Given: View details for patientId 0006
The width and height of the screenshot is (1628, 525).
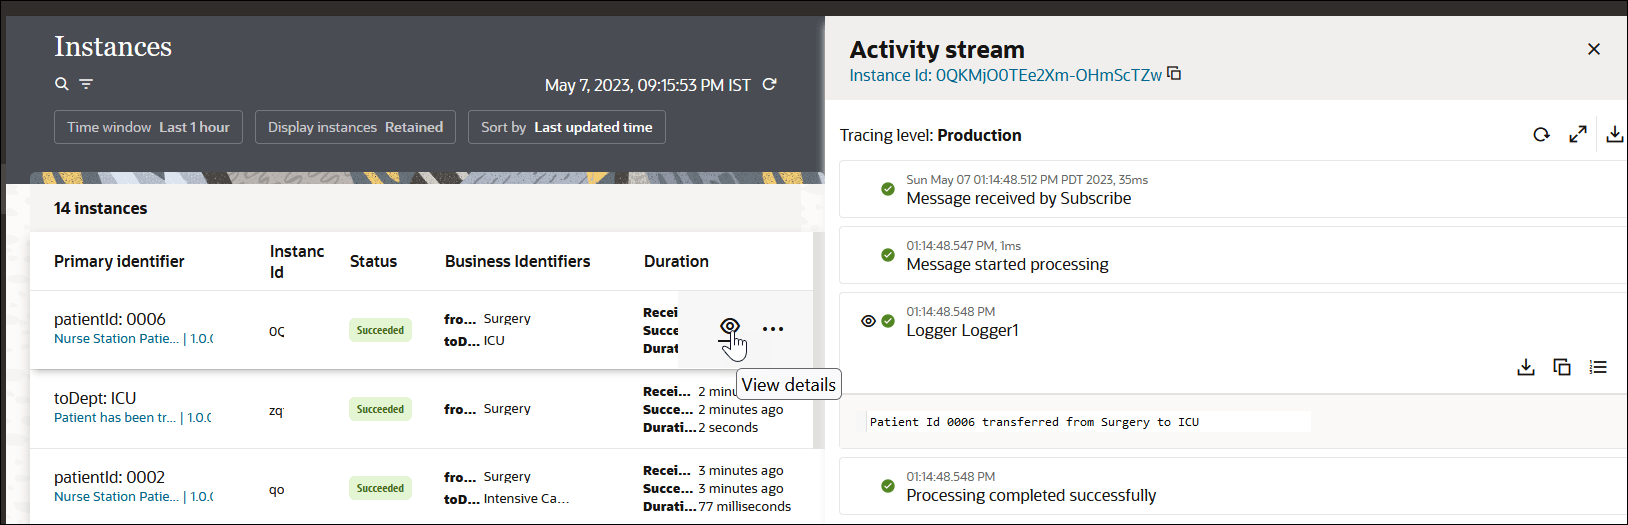Looking at the screenshot, I should (730, 326).
